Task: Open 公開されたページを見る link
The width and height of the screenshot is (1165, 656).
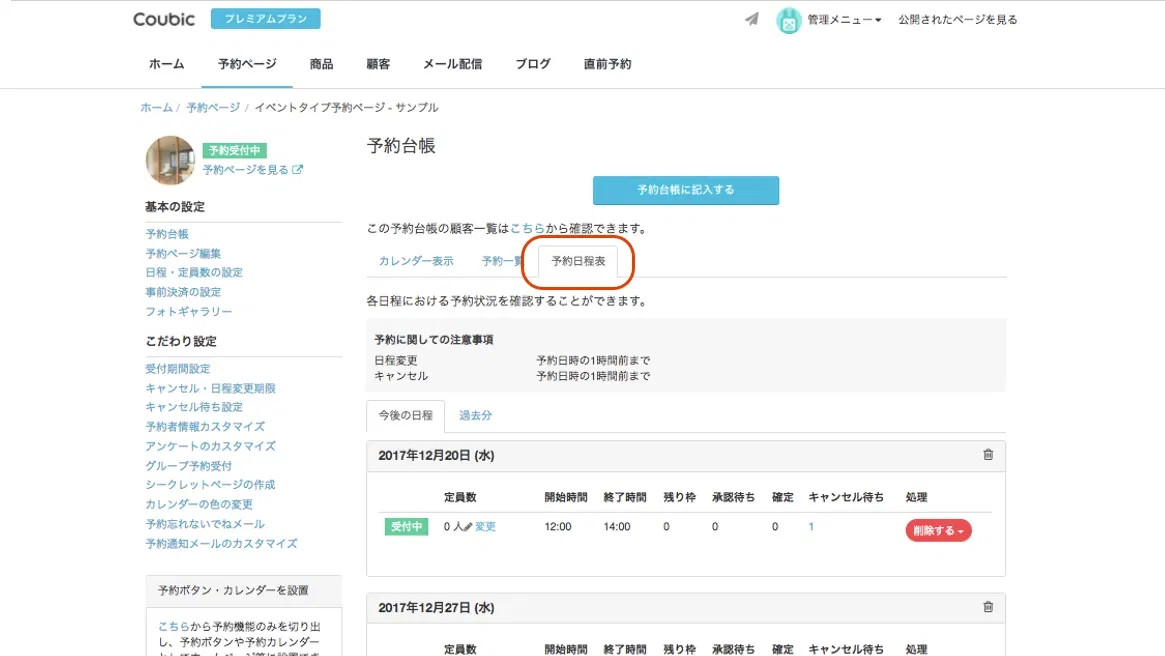Action: pos(958,20)
